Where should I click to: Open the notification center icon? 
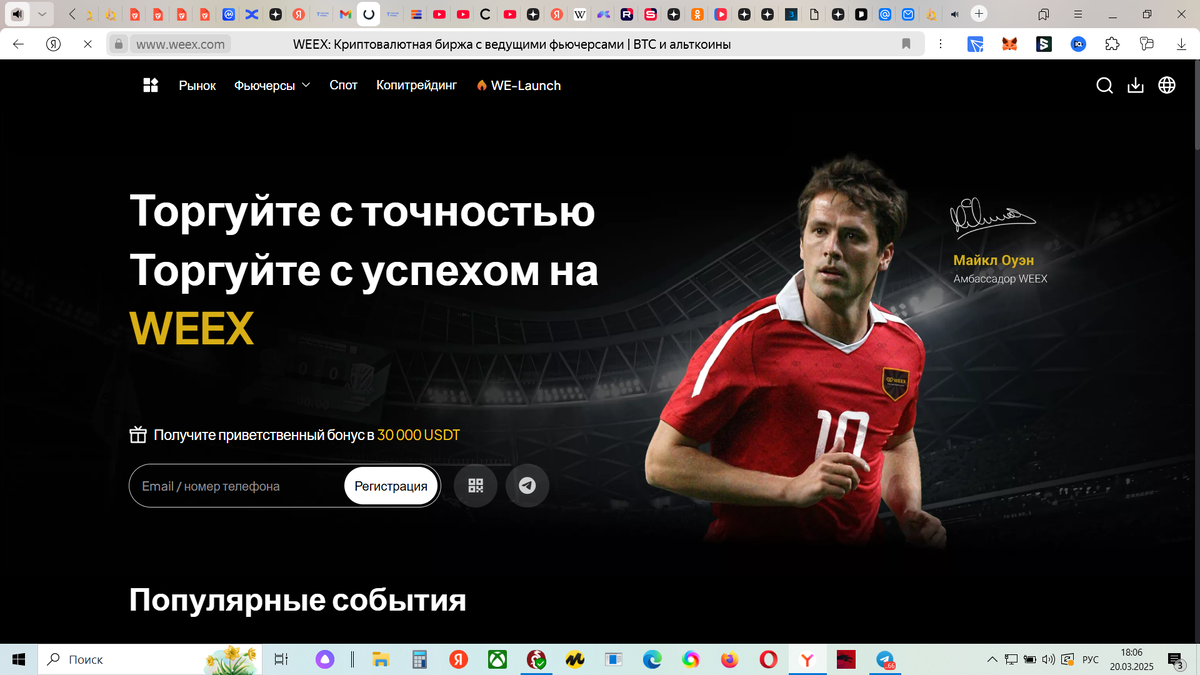point(1176,659)
